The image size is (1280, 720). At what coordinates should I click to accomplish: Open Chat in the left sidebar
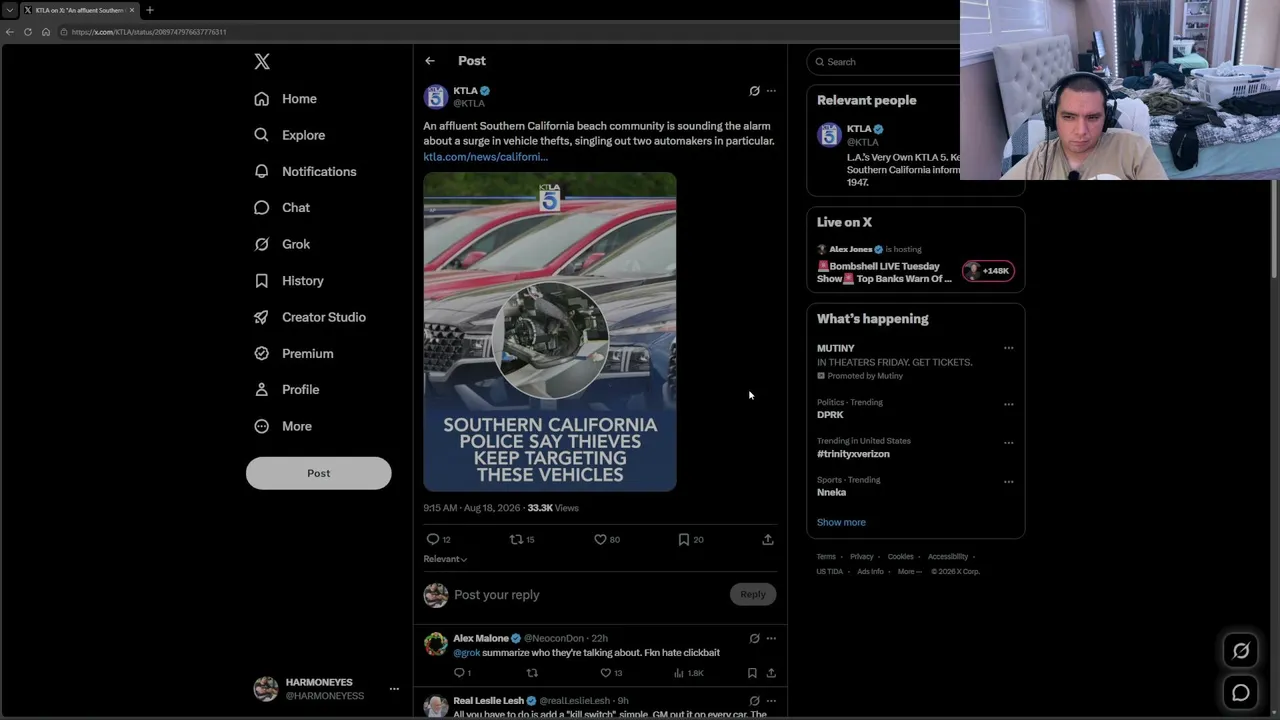[x=282, y=208]
